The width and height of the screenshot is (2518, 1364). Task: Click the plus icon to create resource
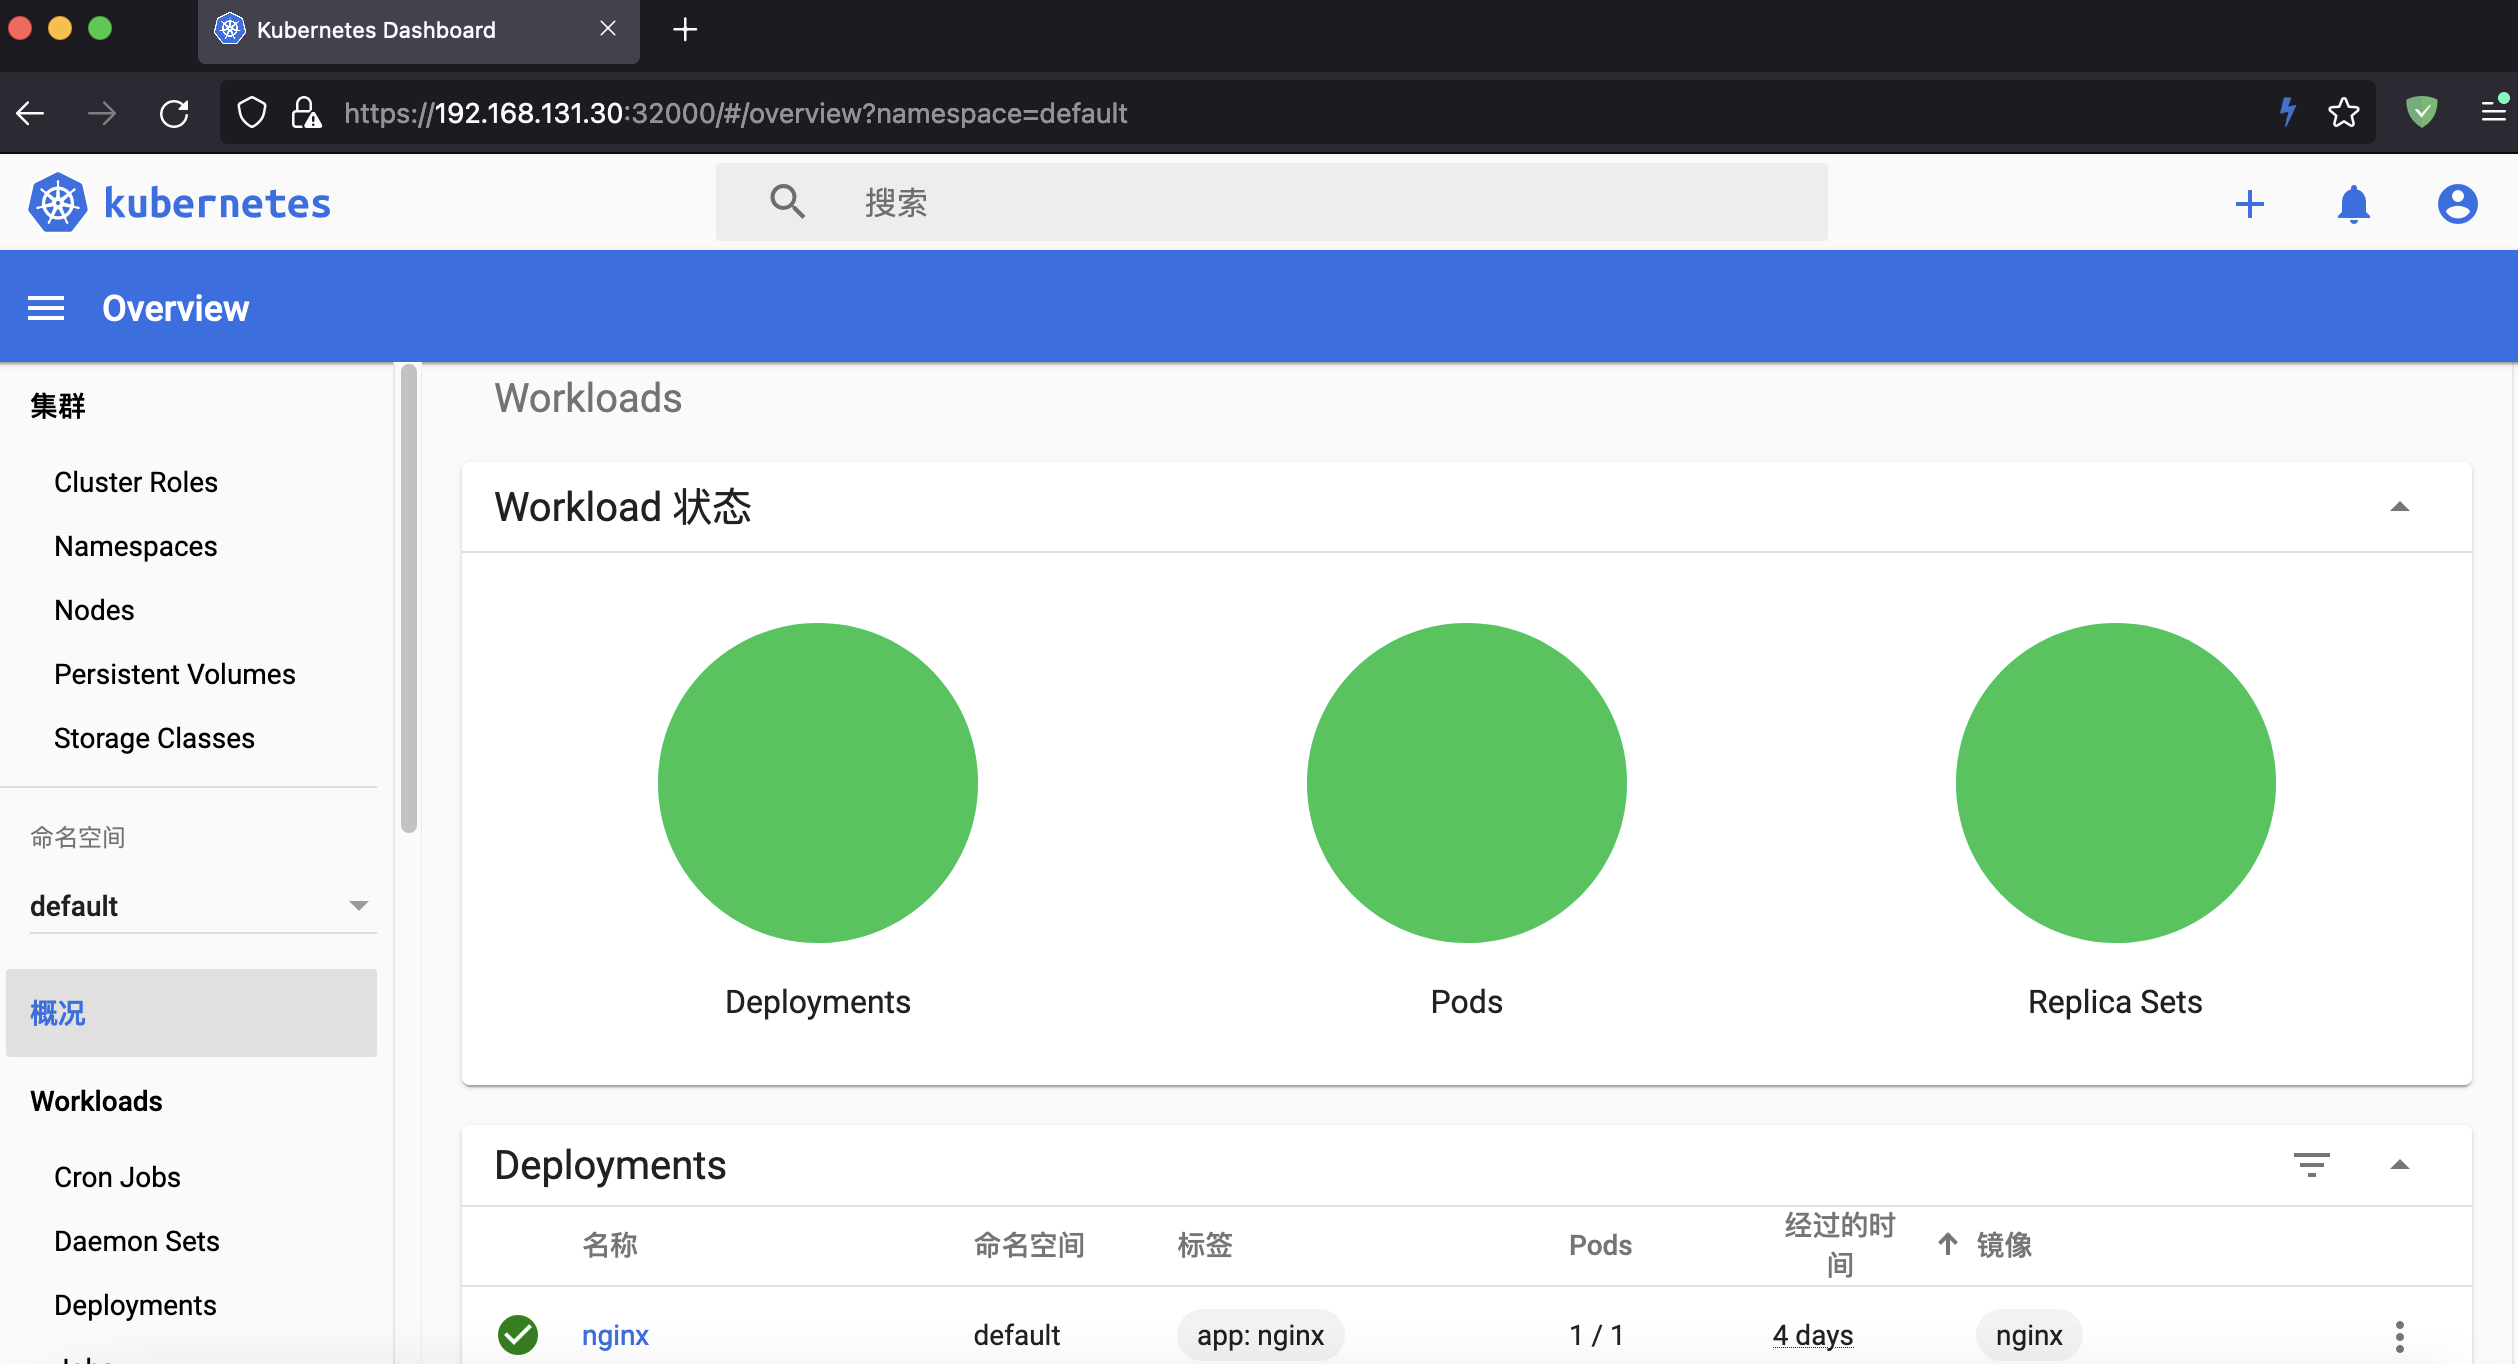[2249, 204]
